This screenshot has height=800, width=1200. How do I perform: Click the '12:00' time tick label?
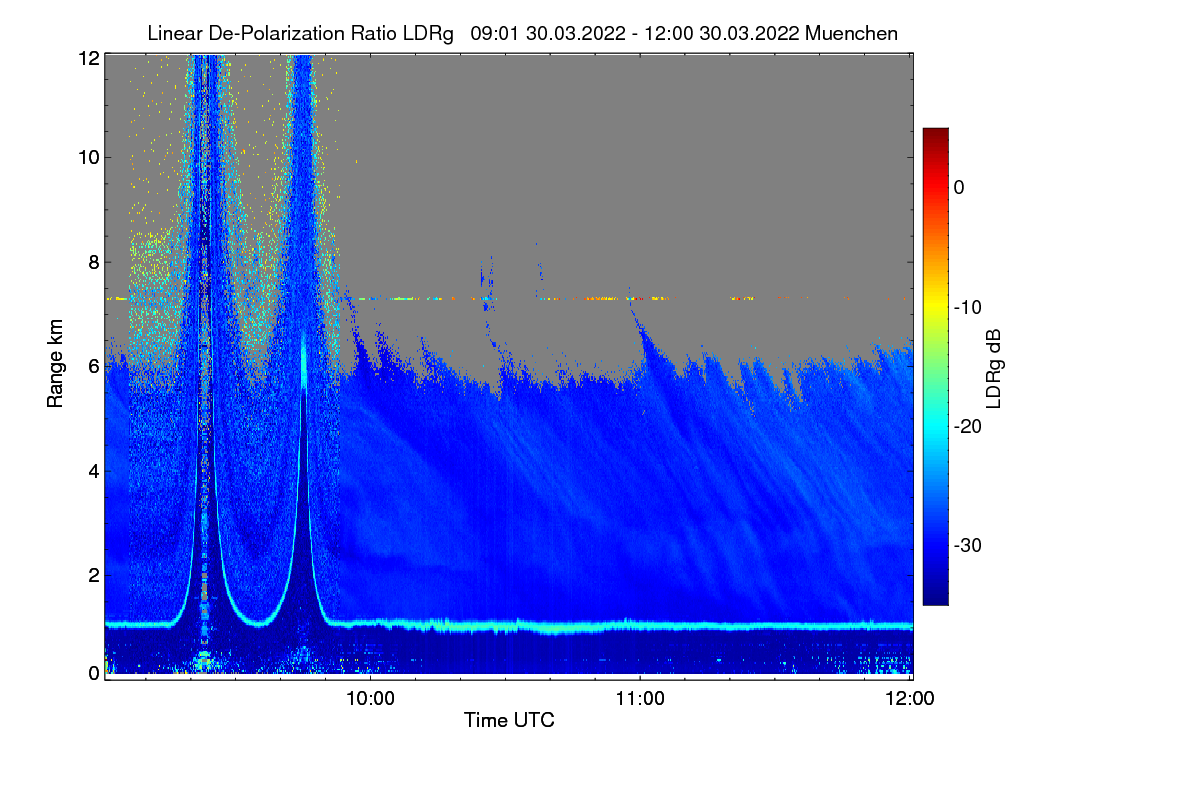point(911,699)
